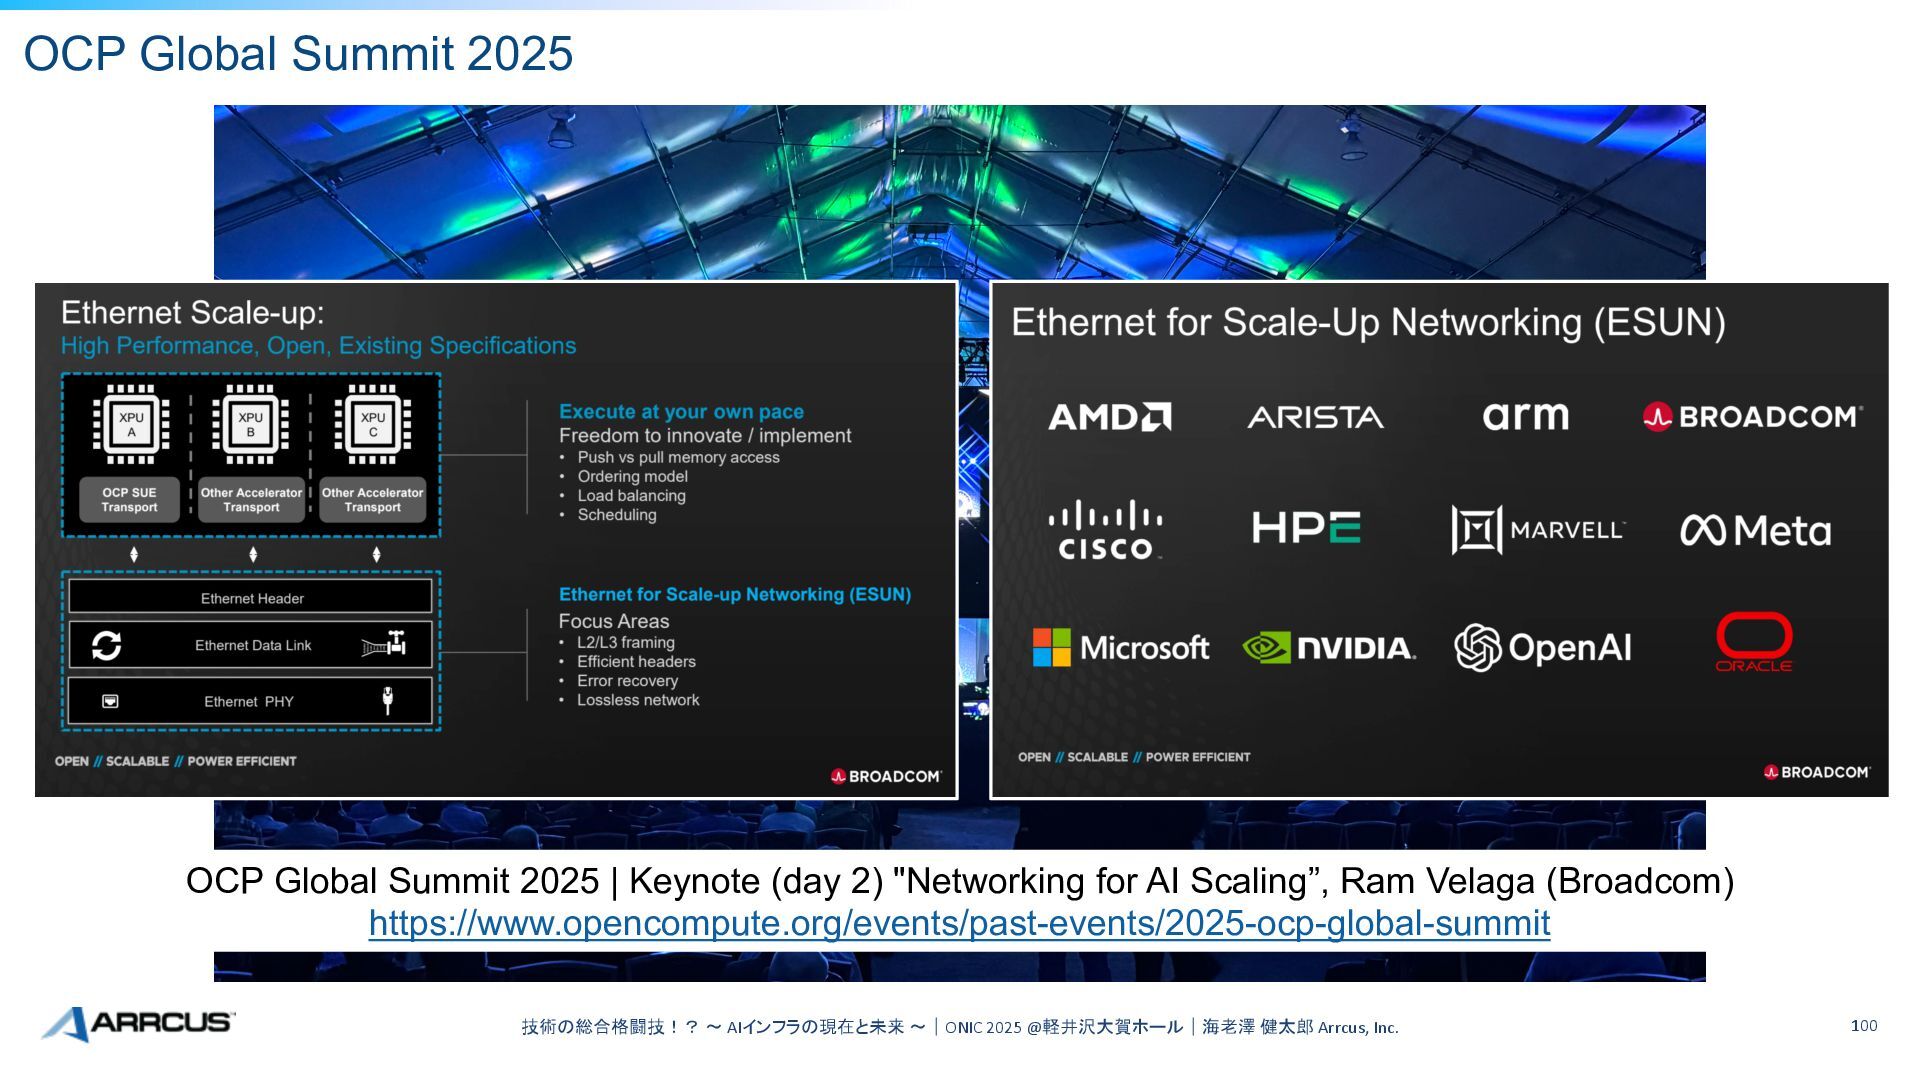The image size is (1920, 1080).
Task: Click the opencompute.org past-events hyperlink
Action: pos(959,923)
